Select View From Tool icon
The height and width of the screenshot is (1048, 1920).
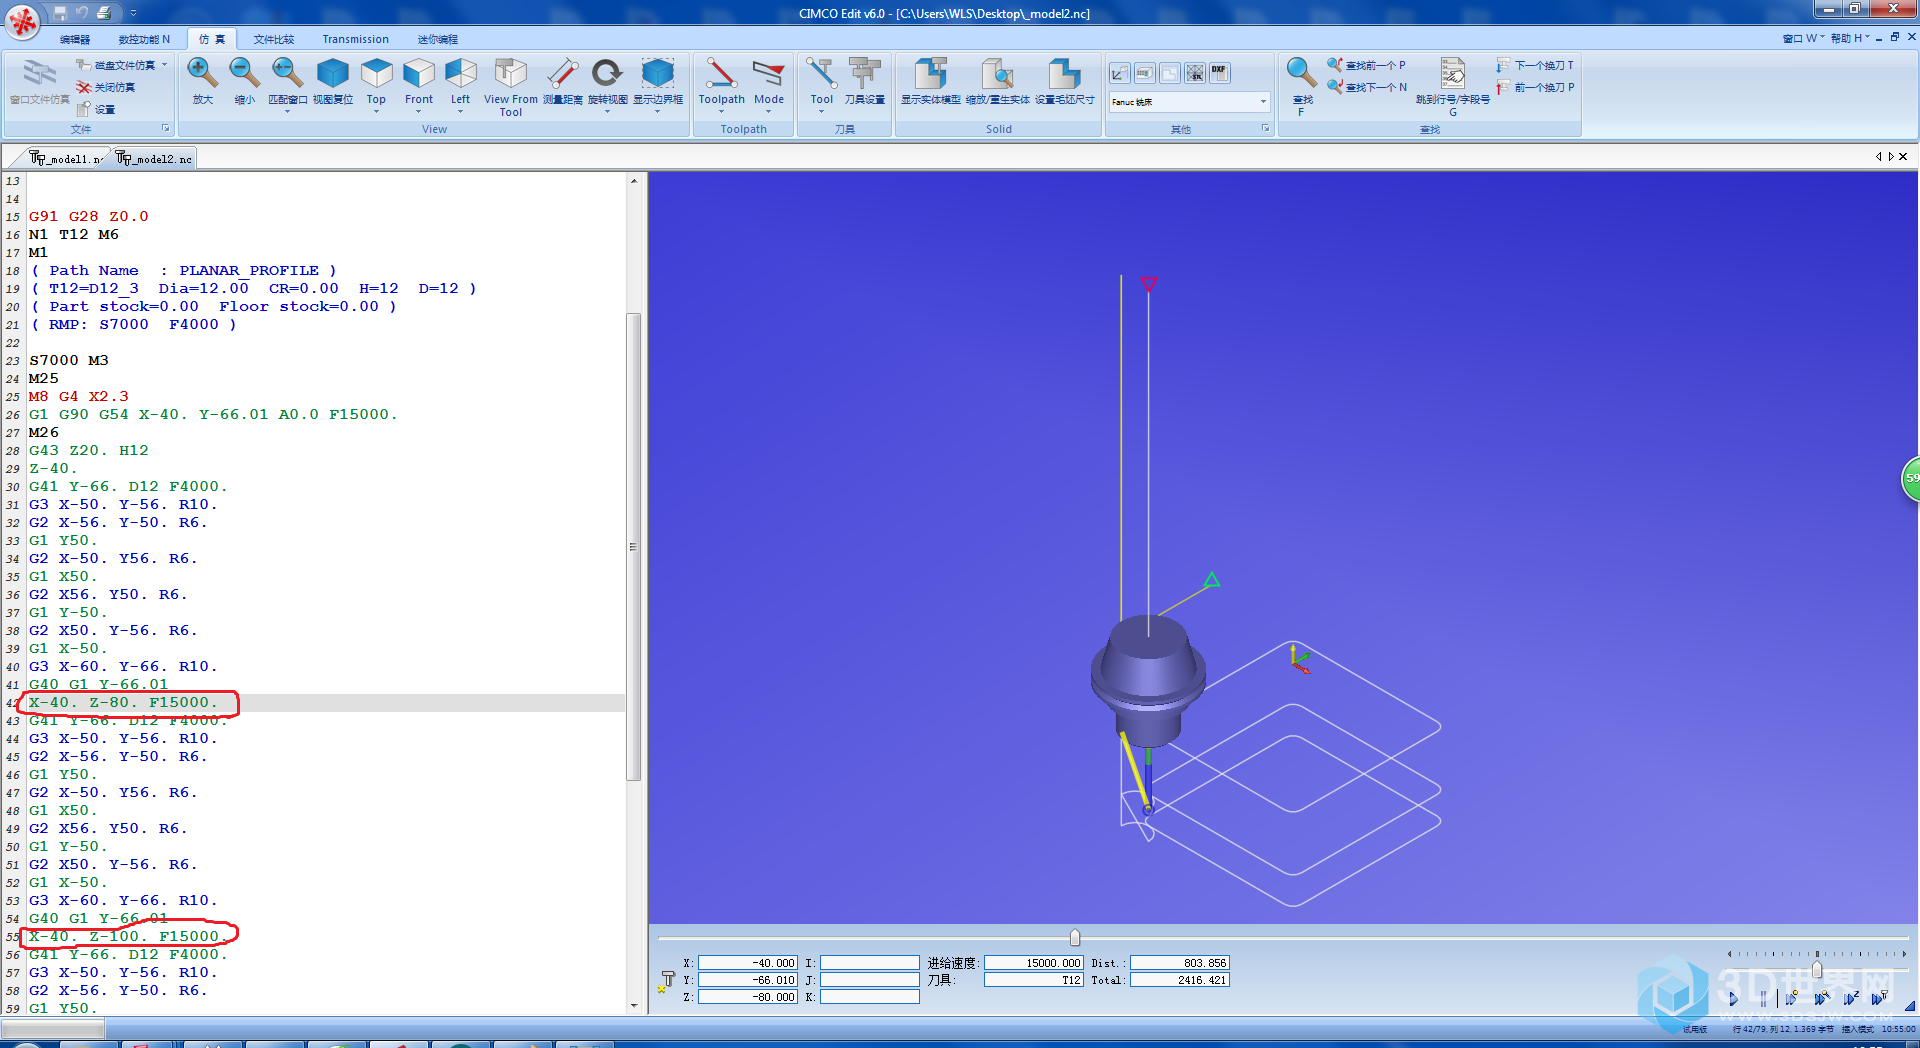511,74
